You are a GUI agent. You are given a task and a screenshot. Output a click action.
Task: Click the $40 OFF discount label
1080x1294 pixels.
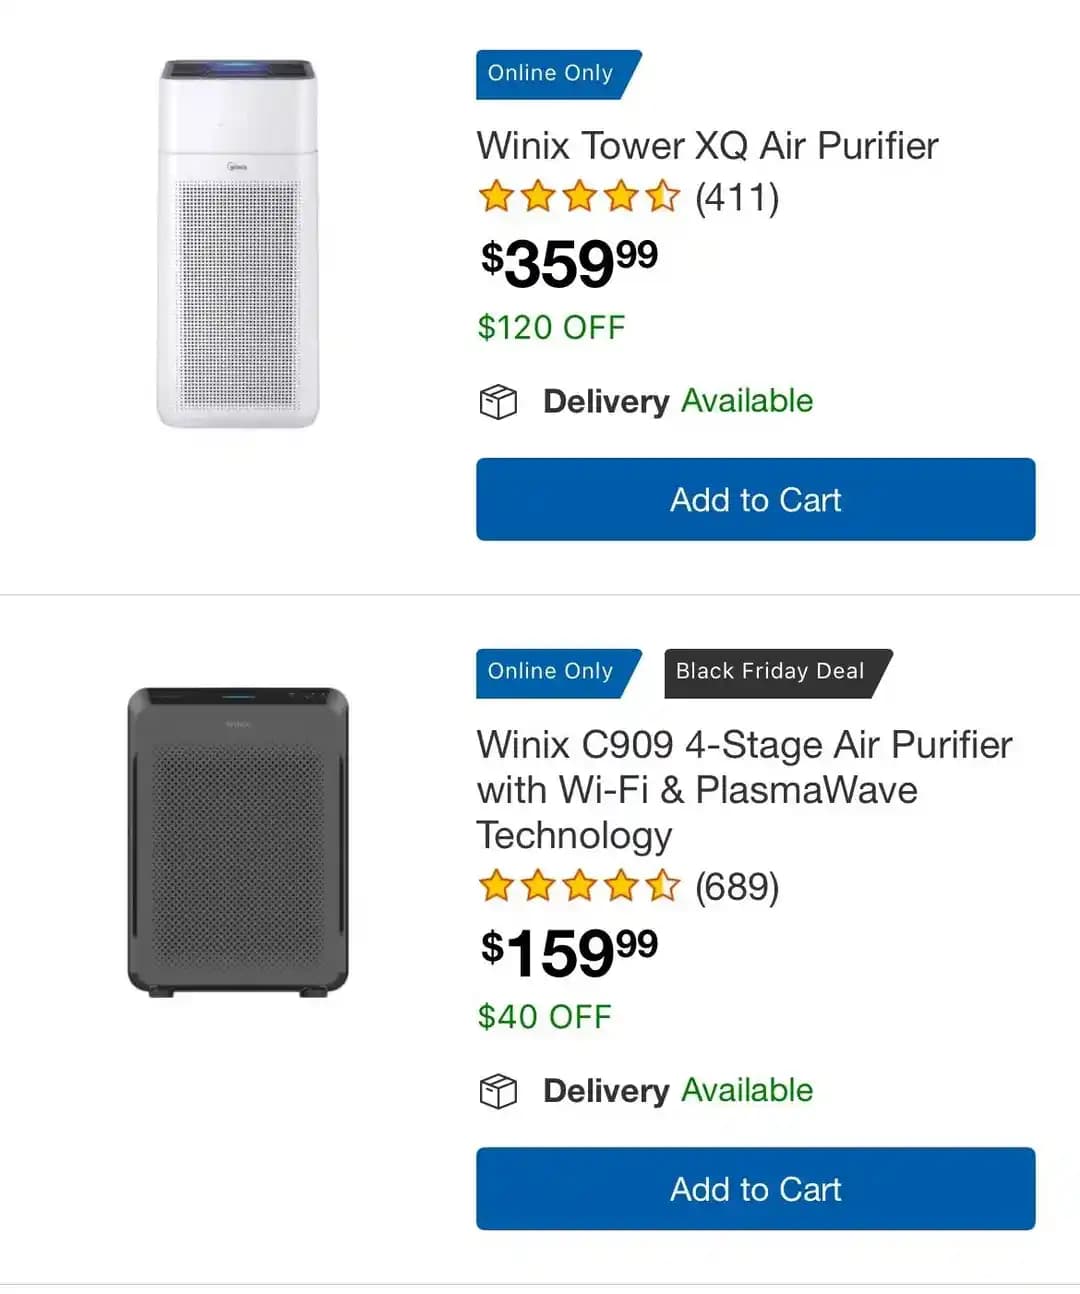pyautogui.click(x=545, y=1016)
